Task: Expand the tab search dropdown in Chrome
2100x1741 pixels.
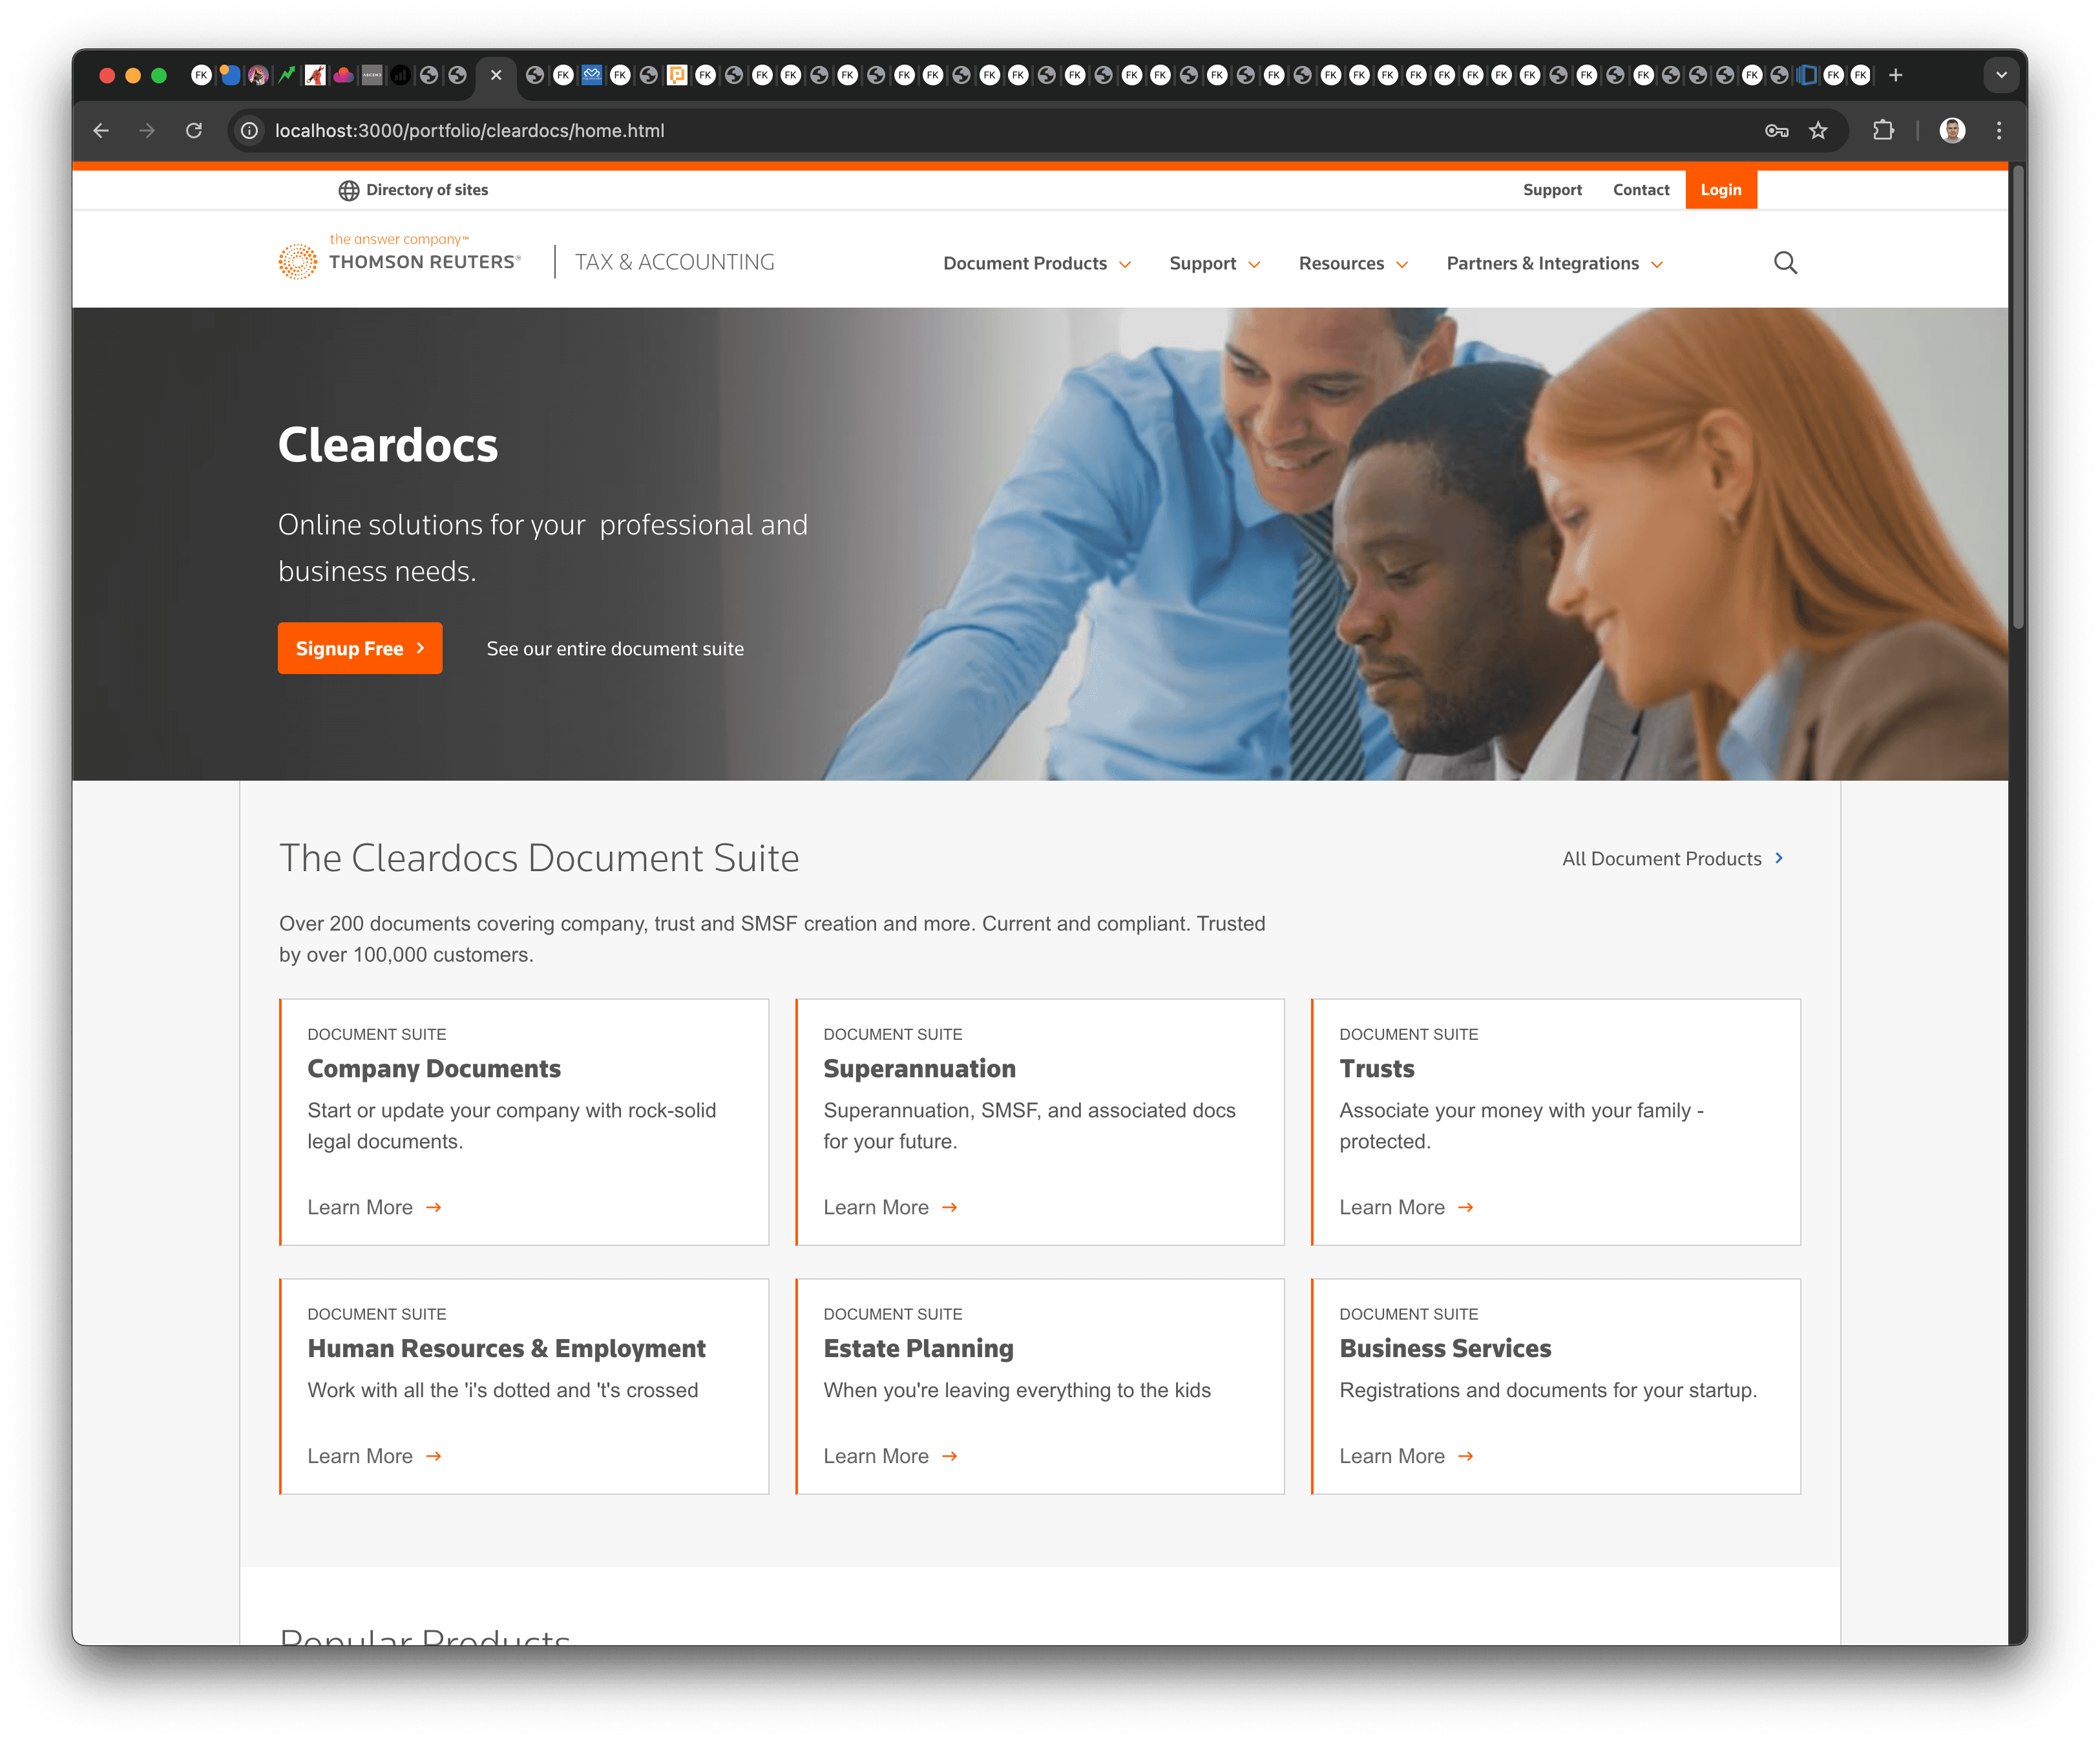Action: [x=2001, y=75]
